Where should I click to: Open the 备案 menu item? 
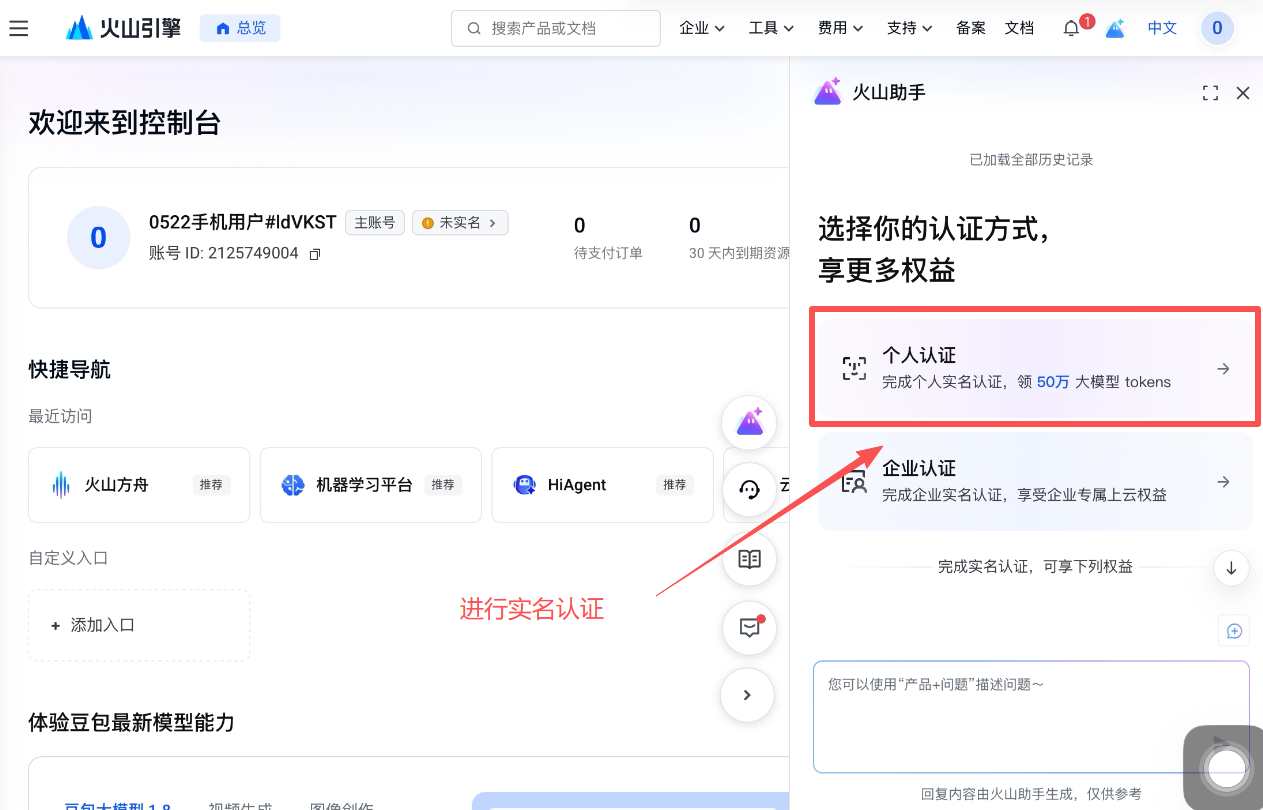point(971,28)
